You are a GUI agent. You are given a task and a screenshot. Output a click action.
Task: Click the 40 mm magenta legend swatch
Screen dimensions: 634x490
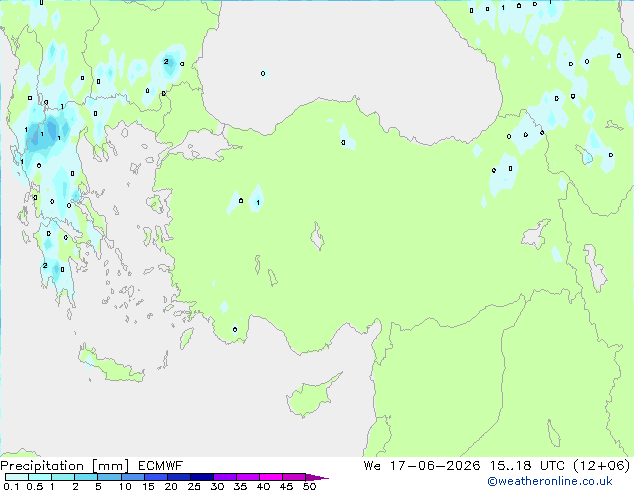point(271,477)
